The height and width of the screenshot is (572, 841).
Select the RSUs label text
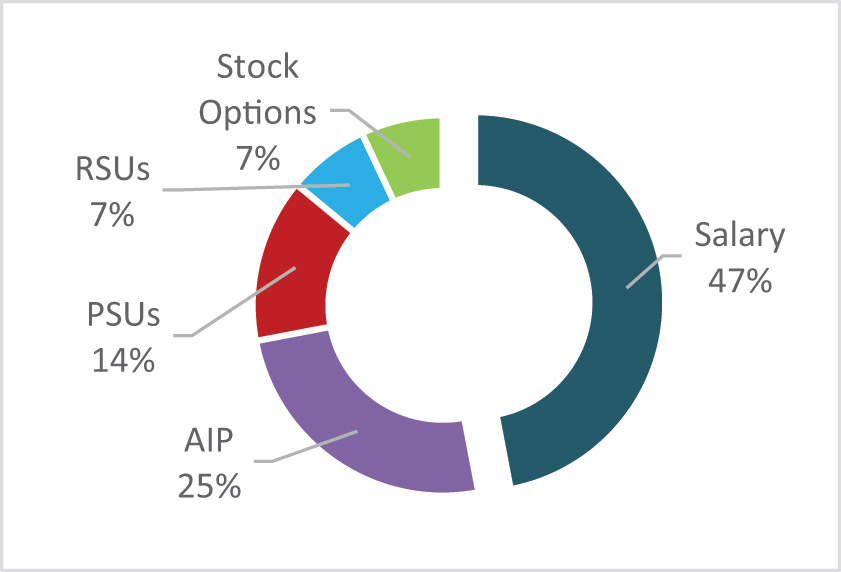[x=112, y=169]
